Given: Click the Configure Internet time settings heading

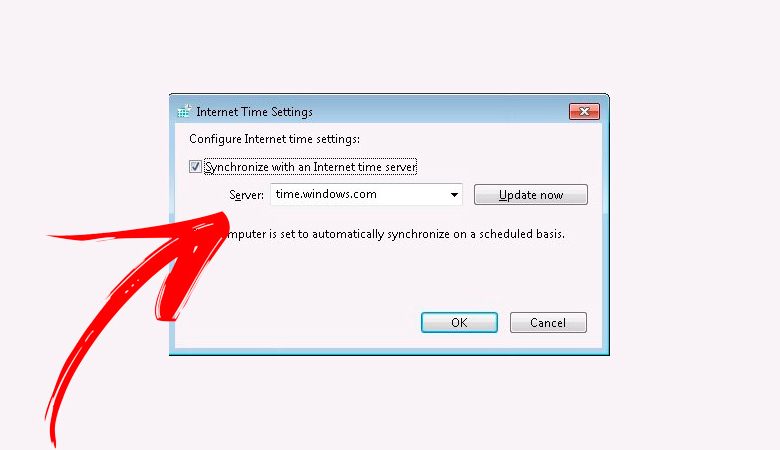Looking at the screenshot, I should [x=274, y=139].
